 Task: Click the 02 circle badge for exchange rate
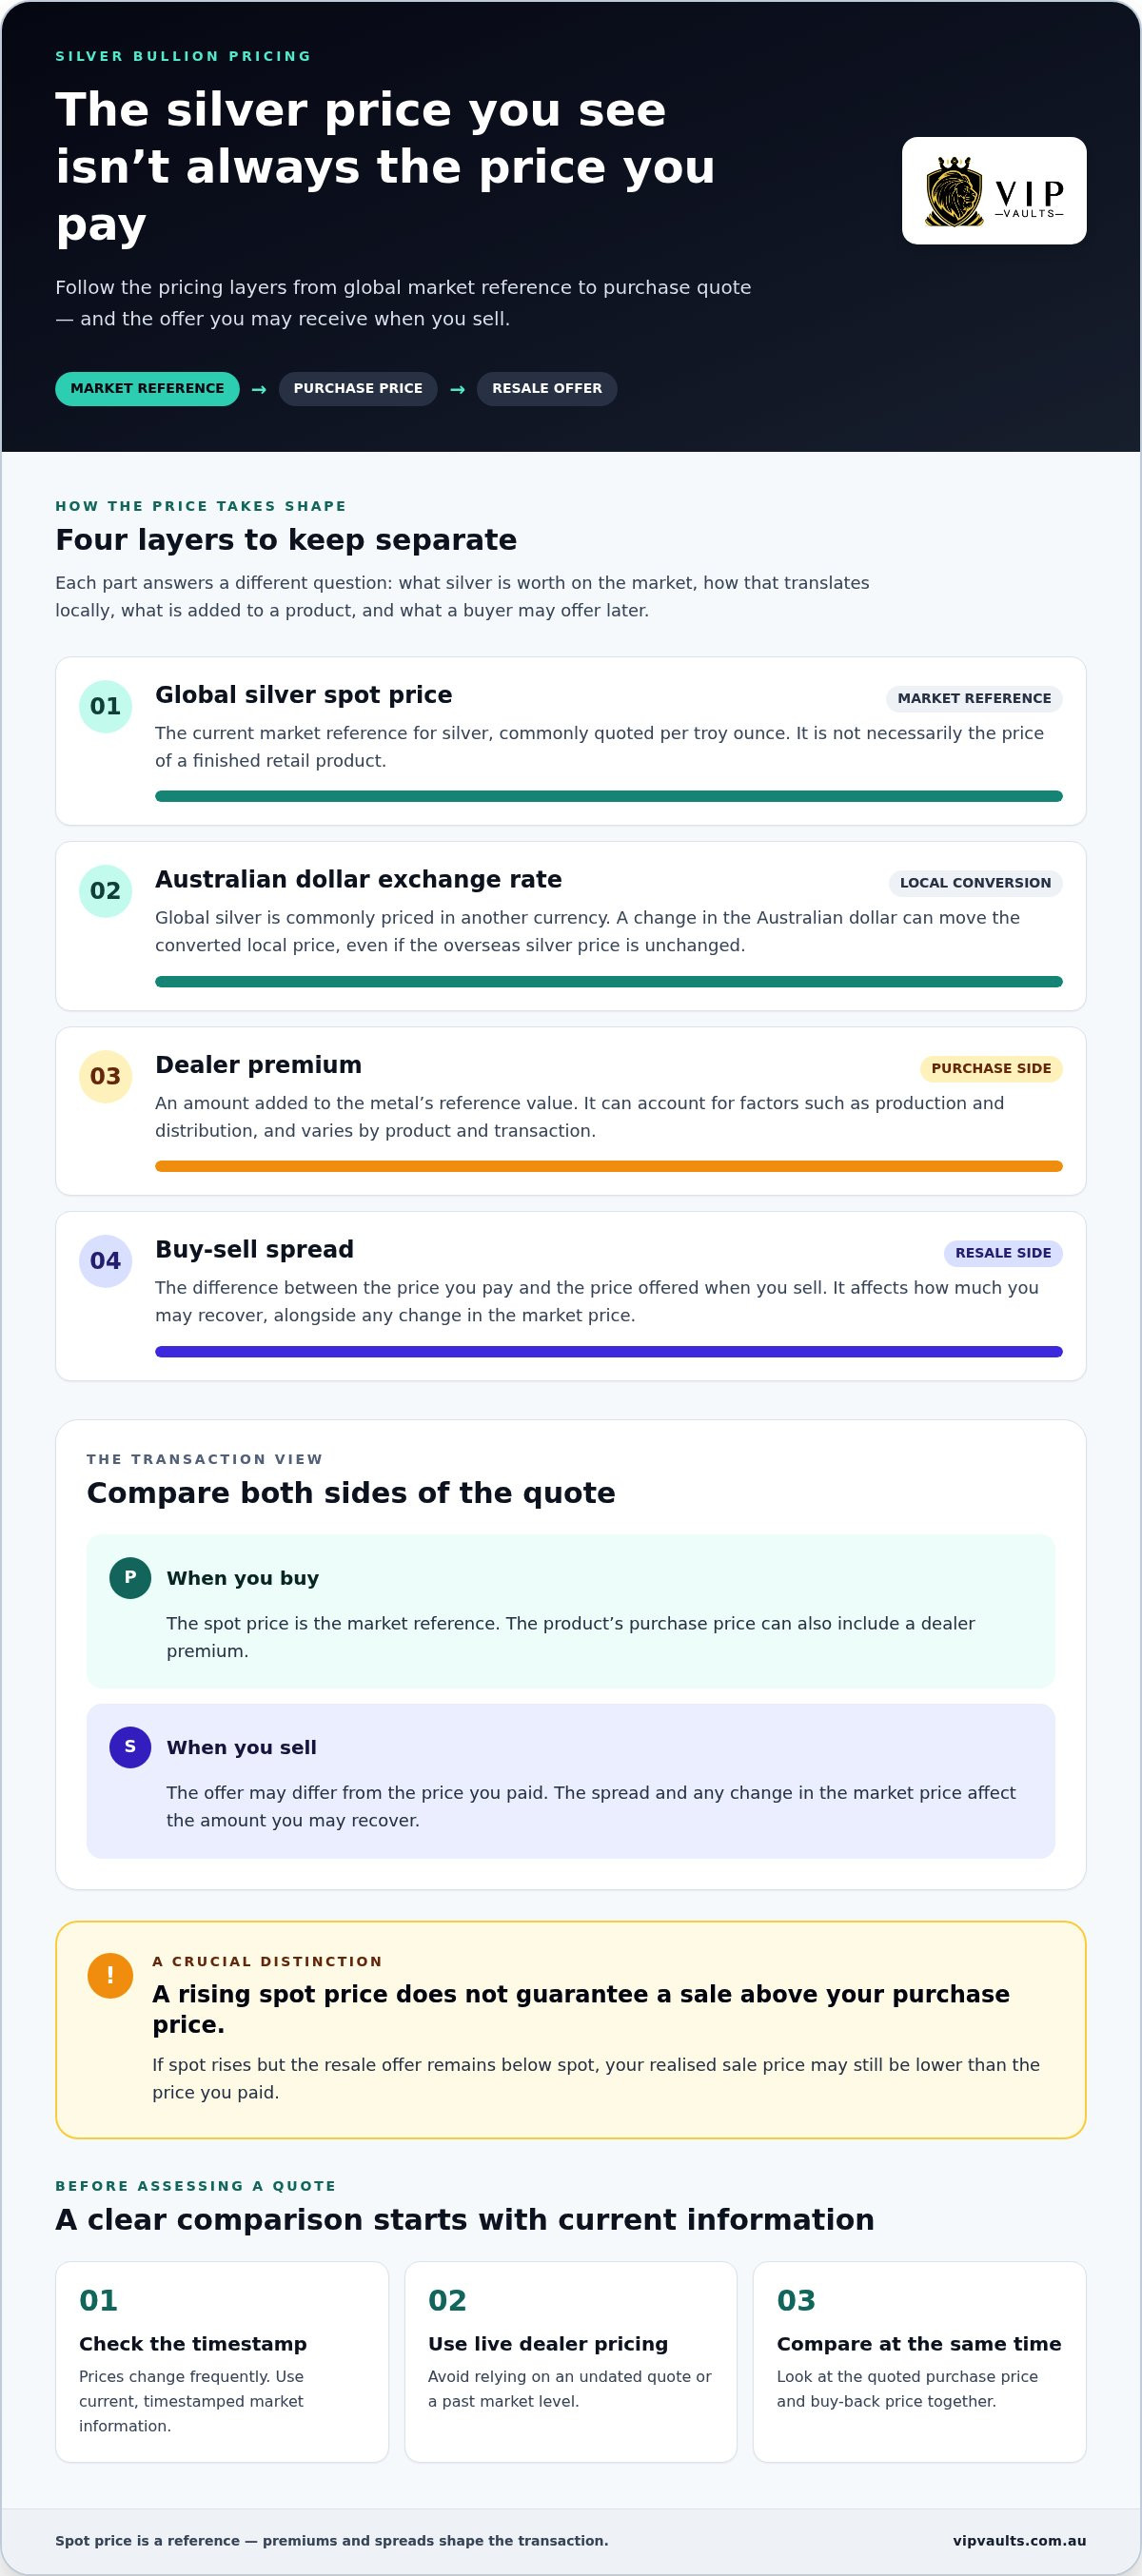click(x=106, y=891)
